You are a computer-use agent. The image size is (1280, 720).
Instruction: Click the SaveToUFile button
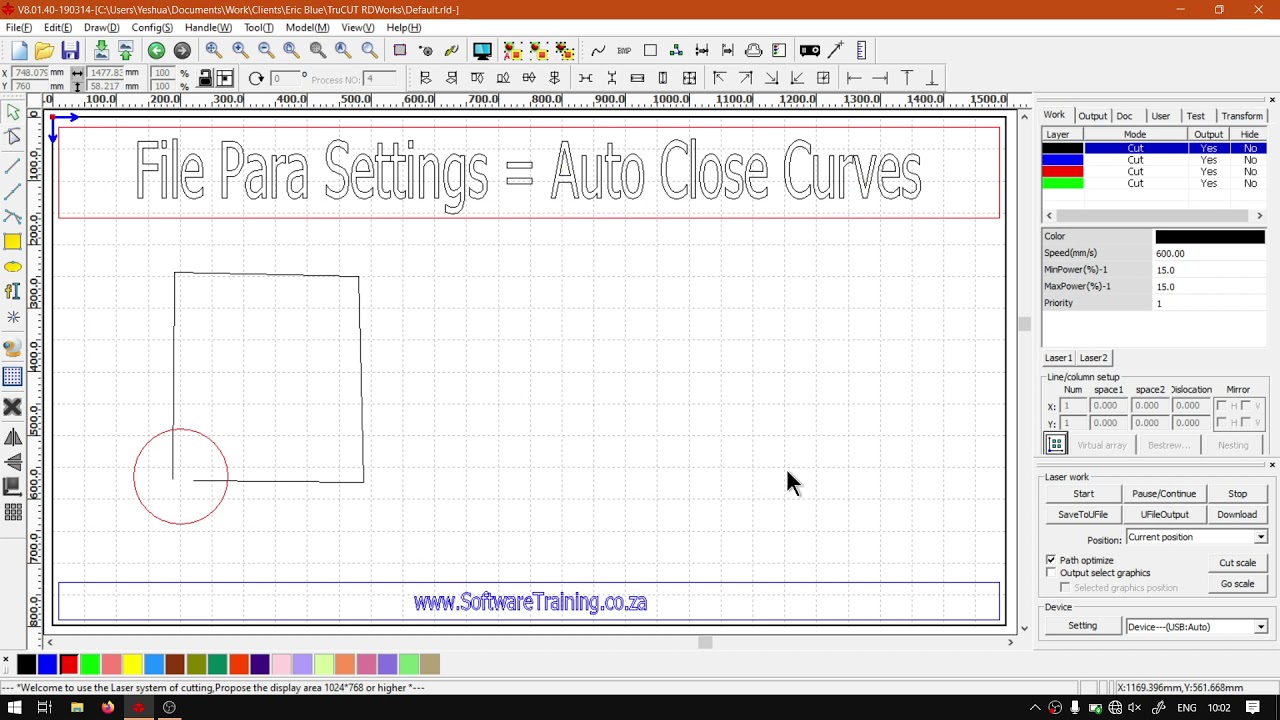tap(1083, 515)
